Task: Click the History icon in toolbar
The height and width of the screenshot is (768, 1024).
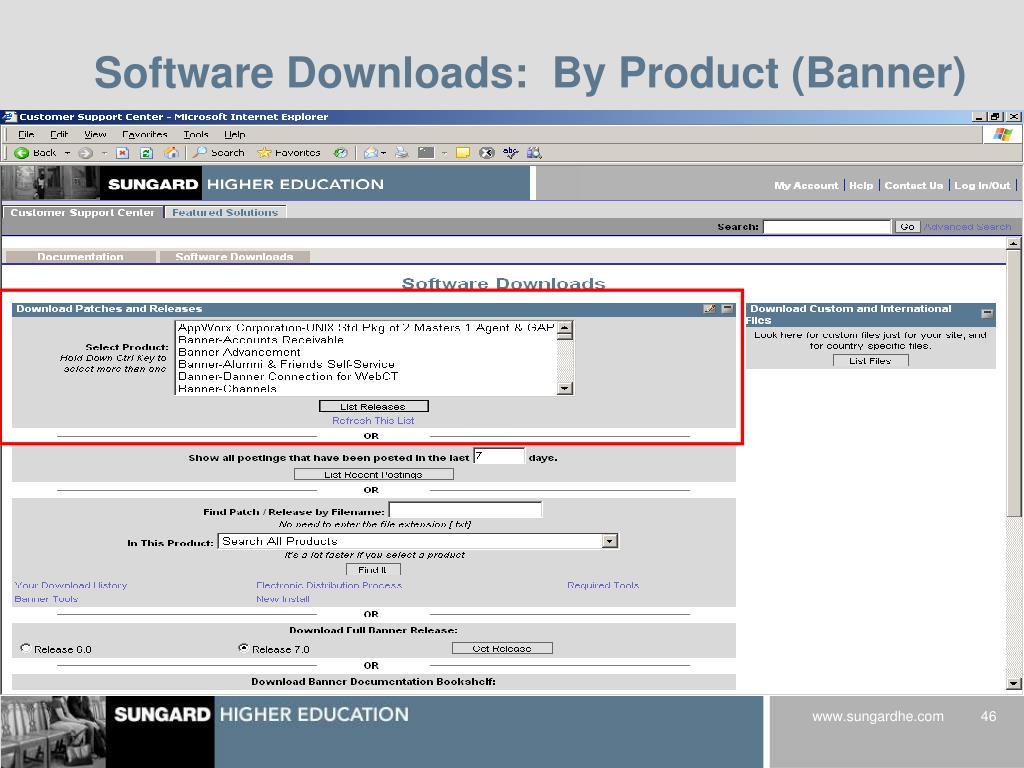Action: pyautogui.click(x=340, y=153)
